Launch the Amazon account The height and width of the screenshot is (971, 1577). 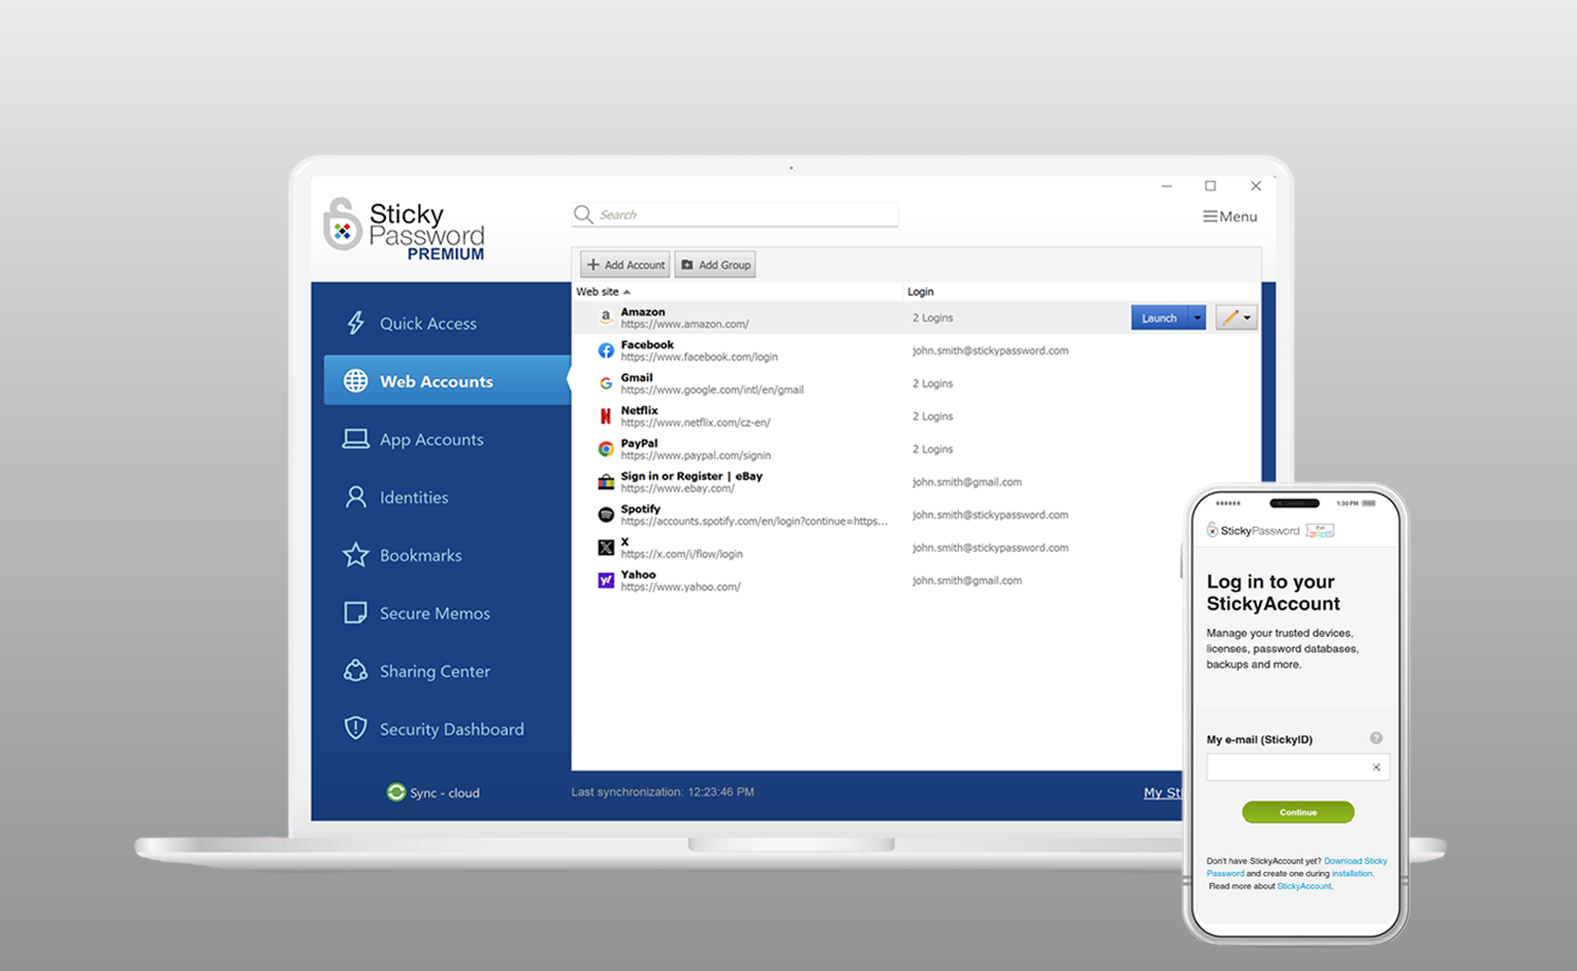(x=1159, y=317)
